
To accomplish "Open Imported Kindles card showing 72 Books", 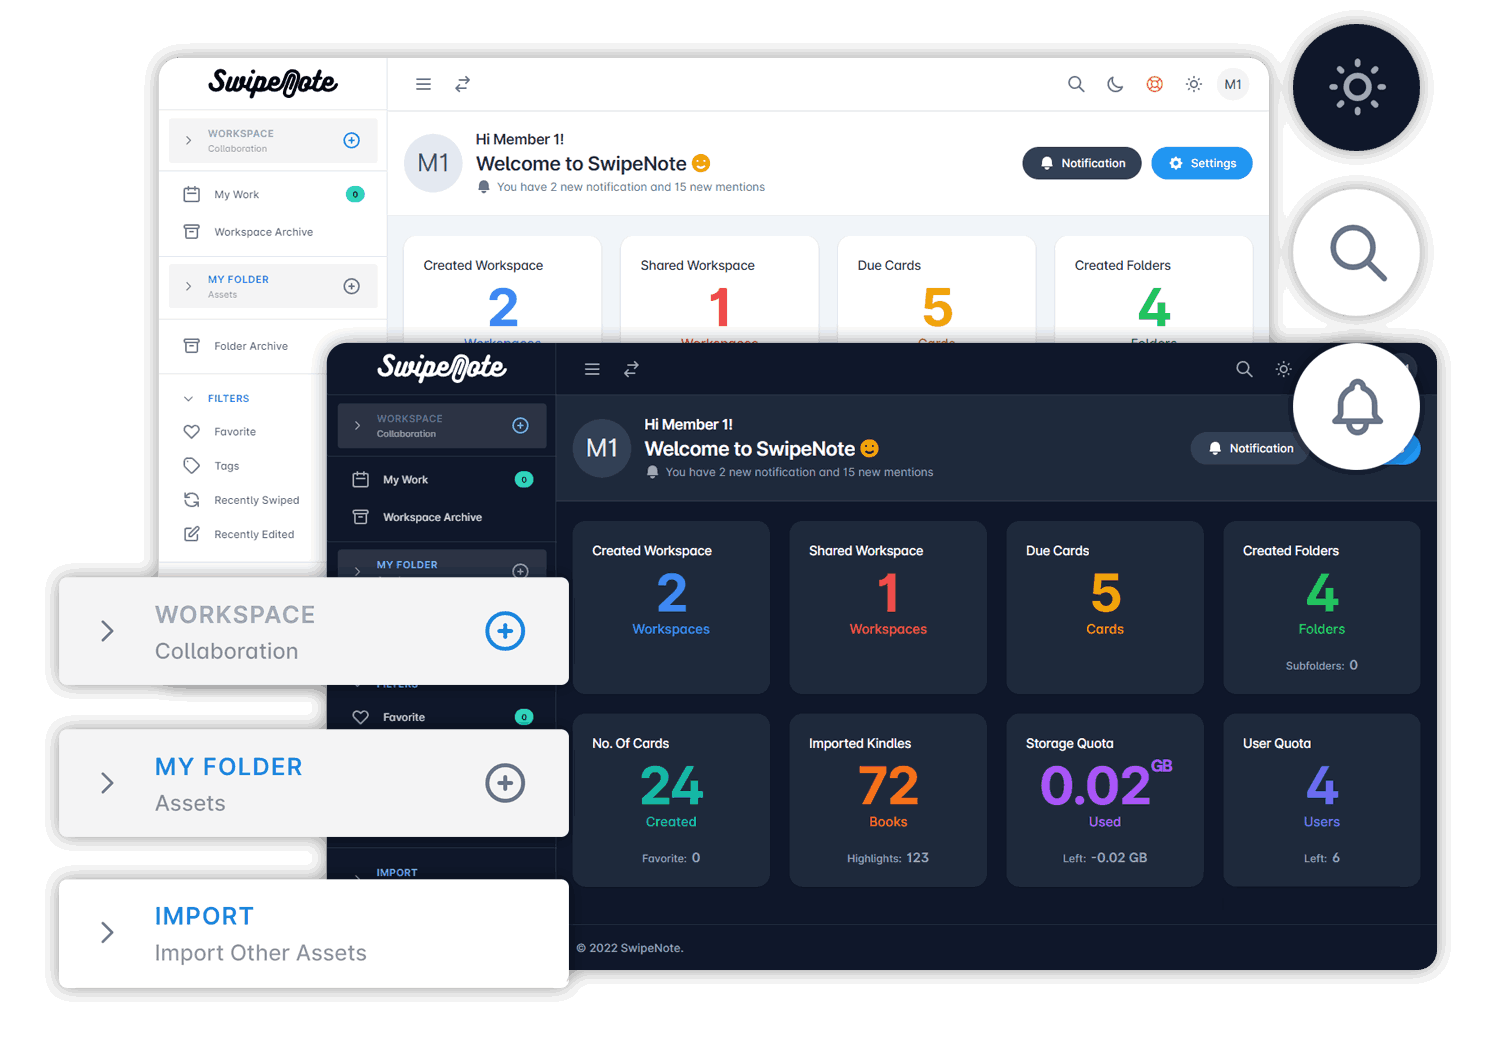I will point(888,800).
